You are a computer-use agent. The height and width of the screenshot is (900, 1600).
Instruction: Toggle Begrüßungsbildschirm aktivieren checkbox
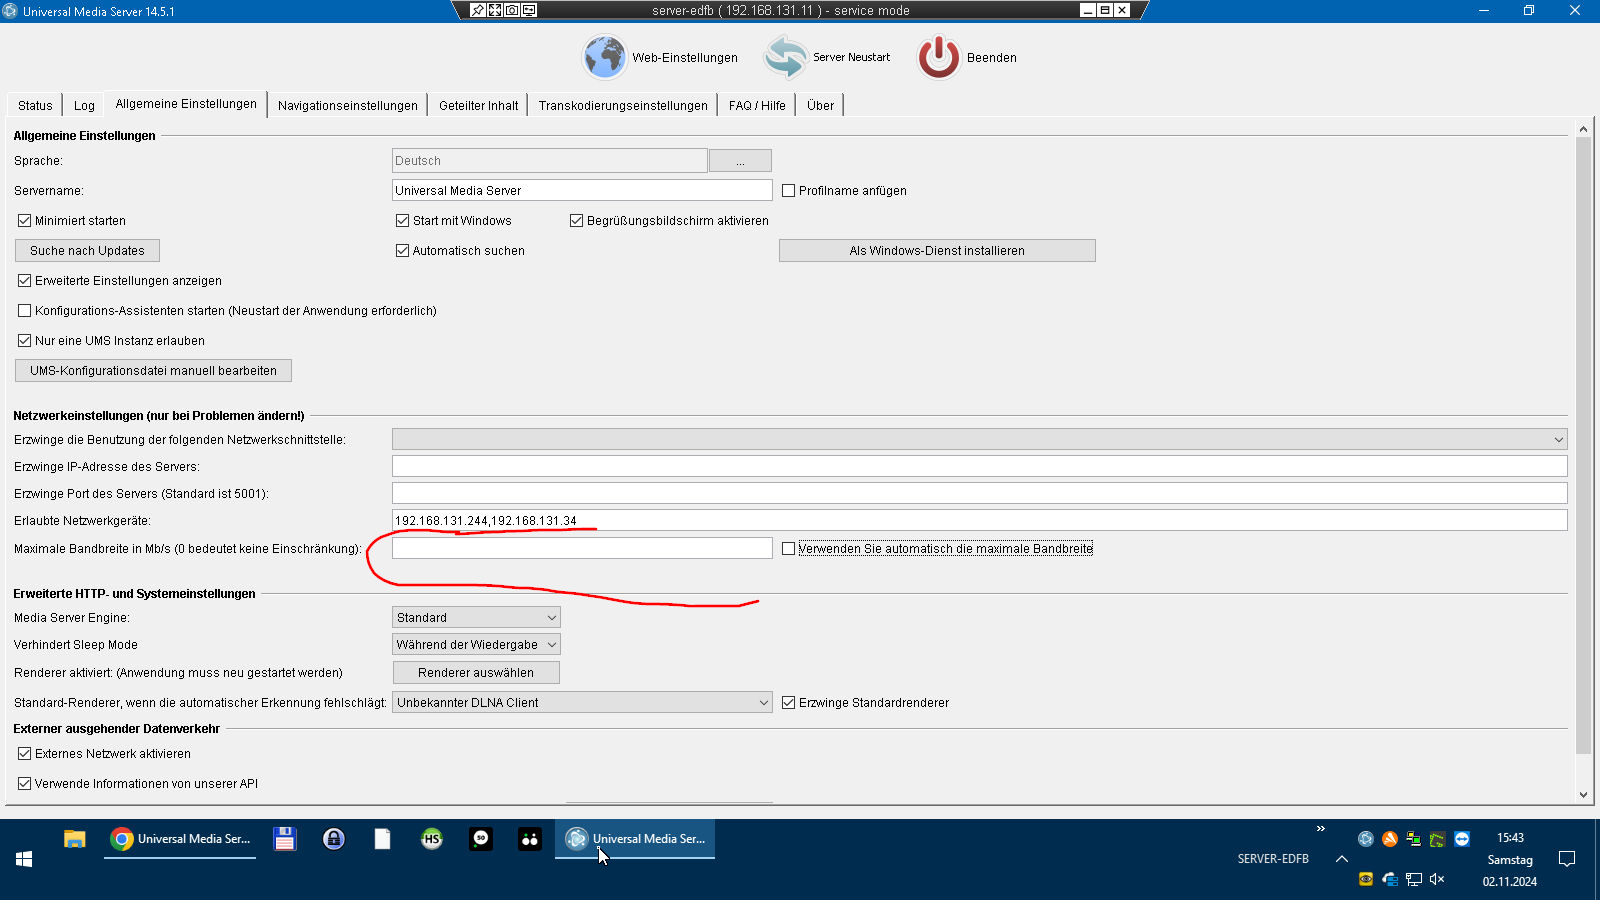pos(576,221)
